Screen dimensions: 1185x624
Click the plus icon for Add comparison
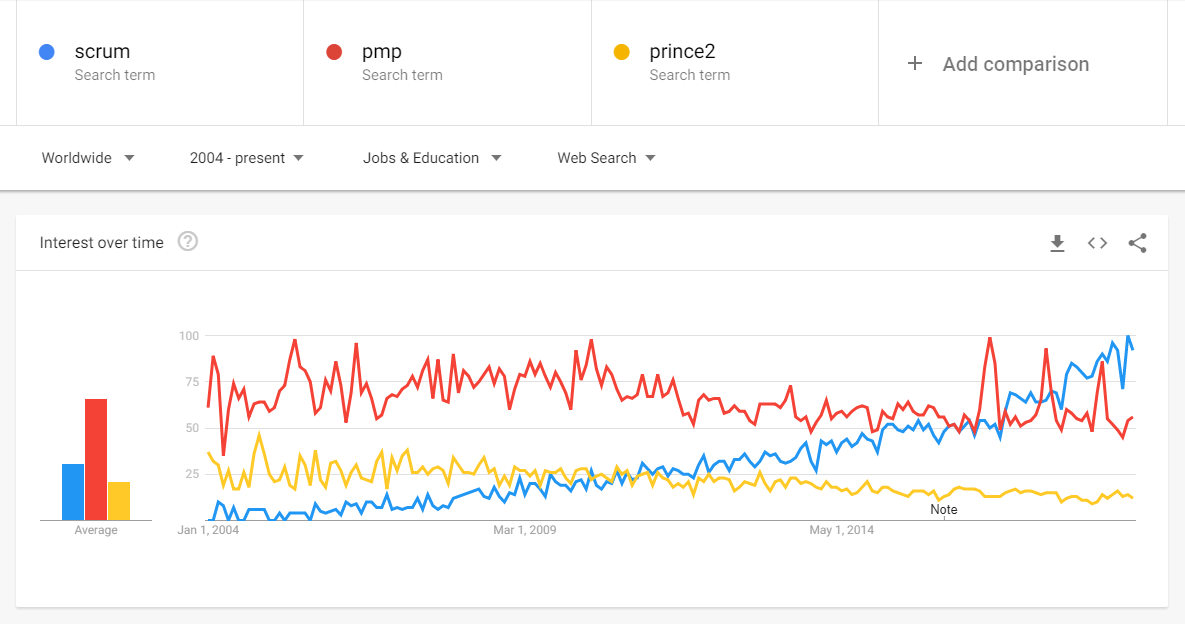pyautogui.click(x=914, y=64)
